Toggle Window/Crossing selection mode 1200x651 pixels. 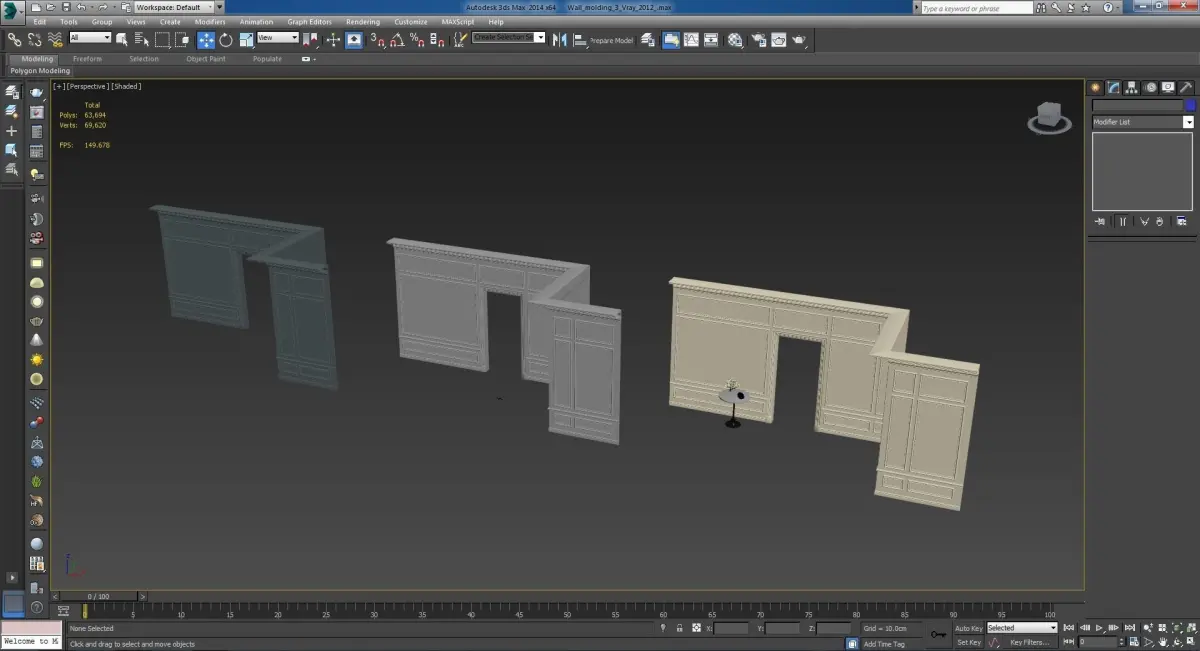point(182,40)
